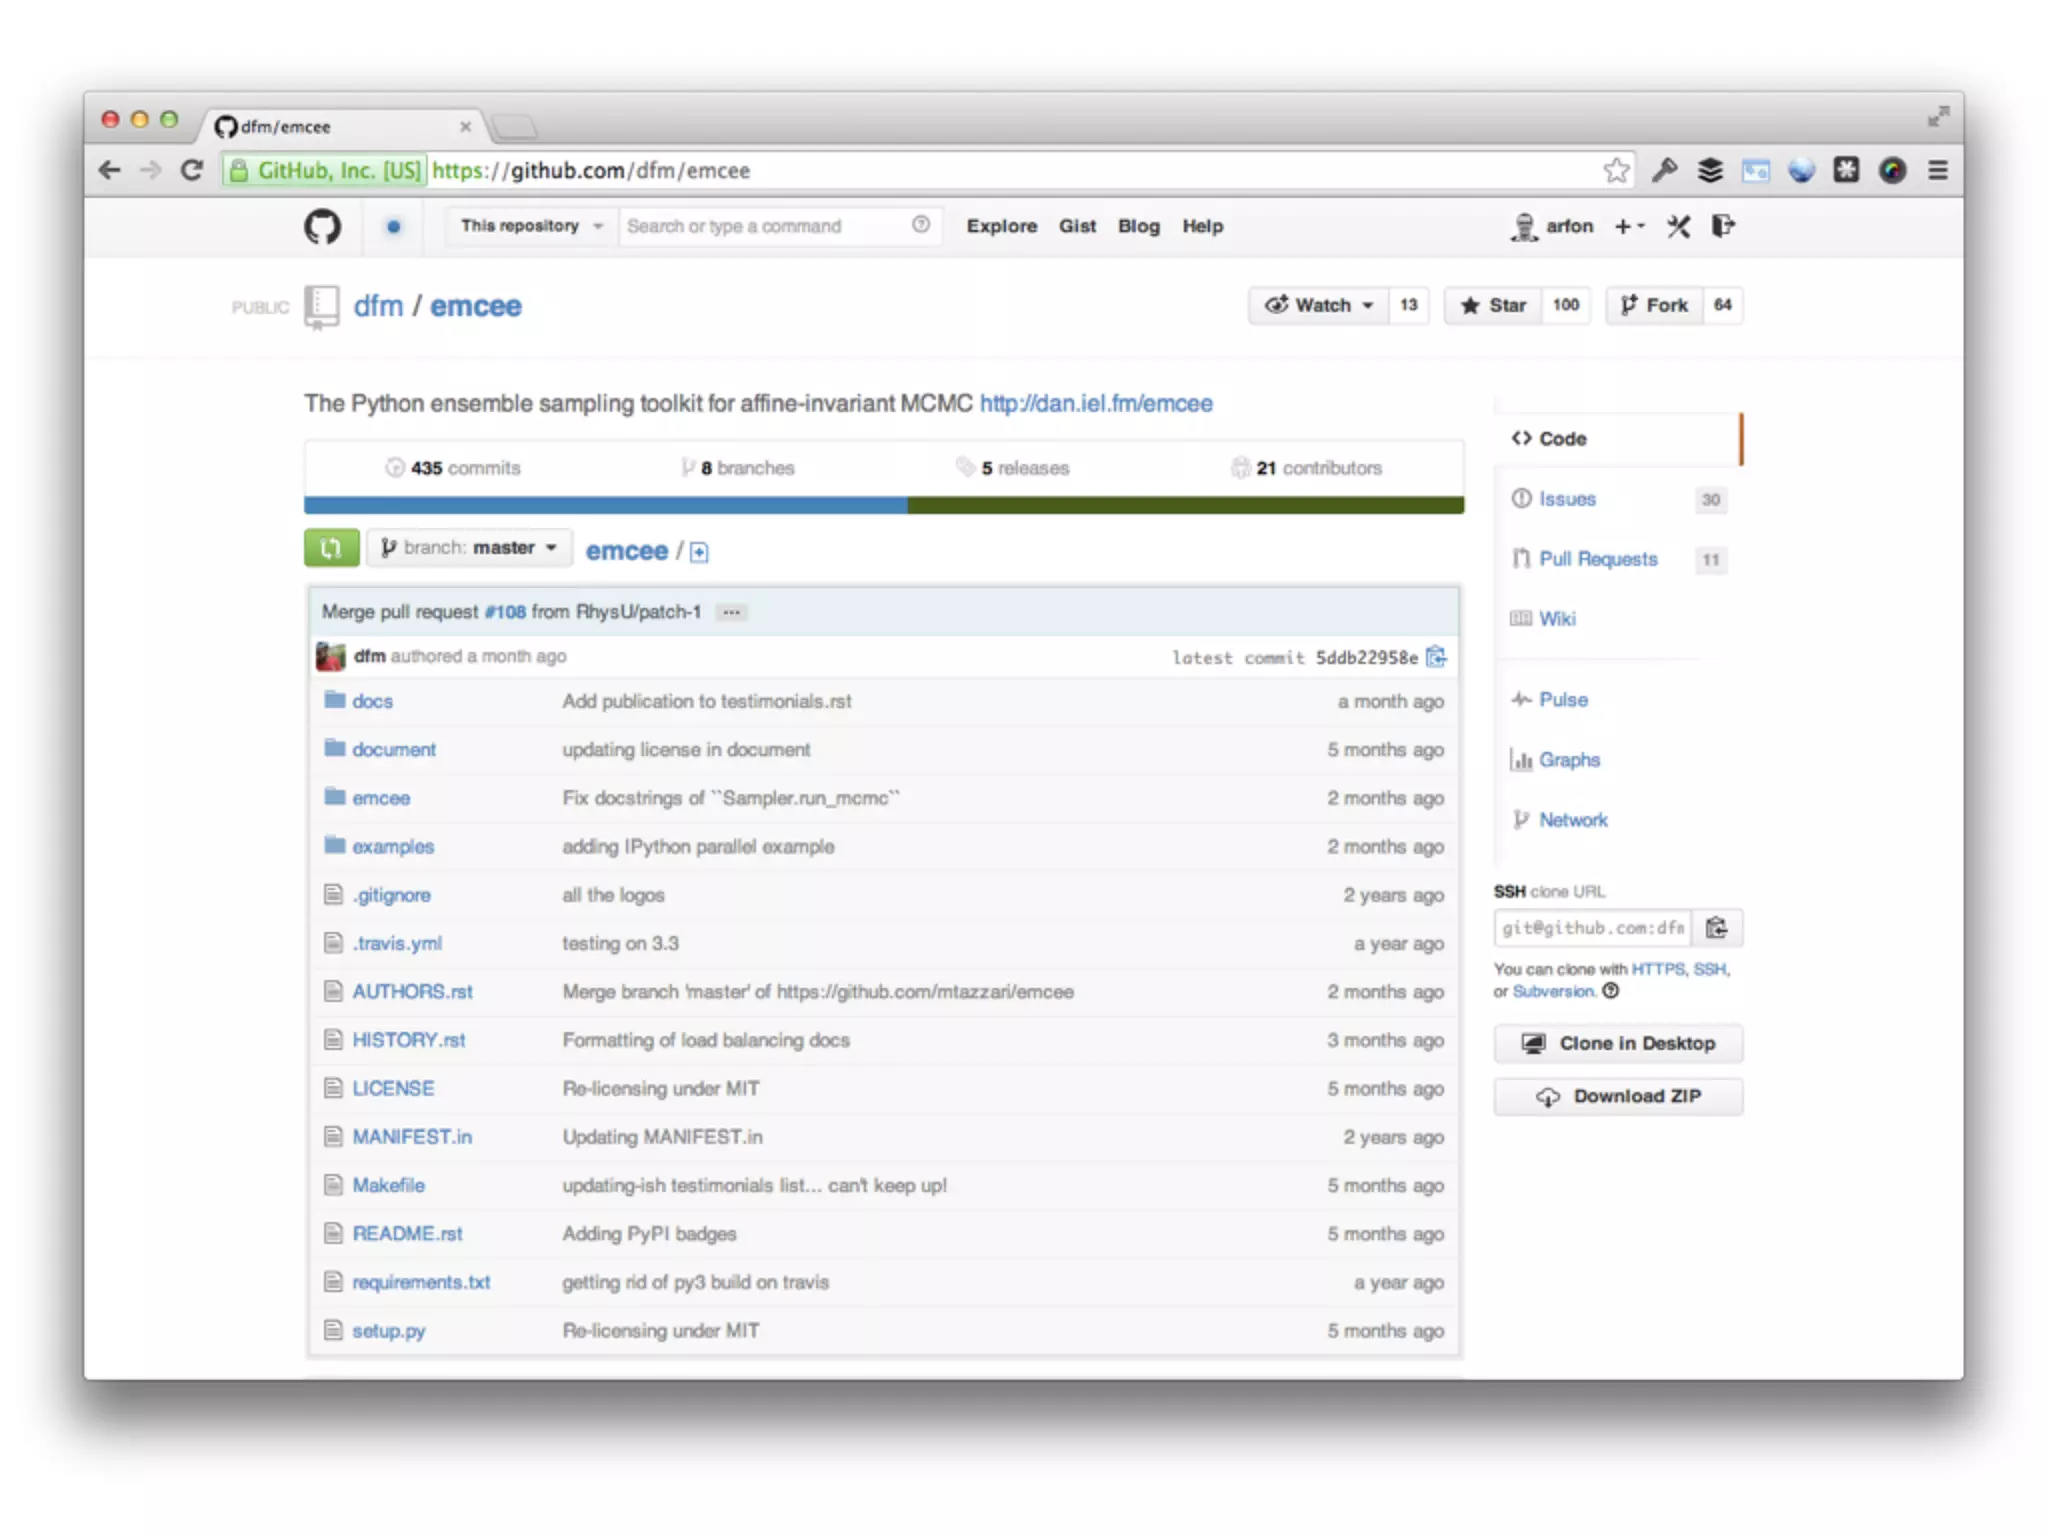Viewport: 2048px width, 1536px height.
Task: Open the README.rst file link
Action: pyautogui.click(x=407, y=1233)
